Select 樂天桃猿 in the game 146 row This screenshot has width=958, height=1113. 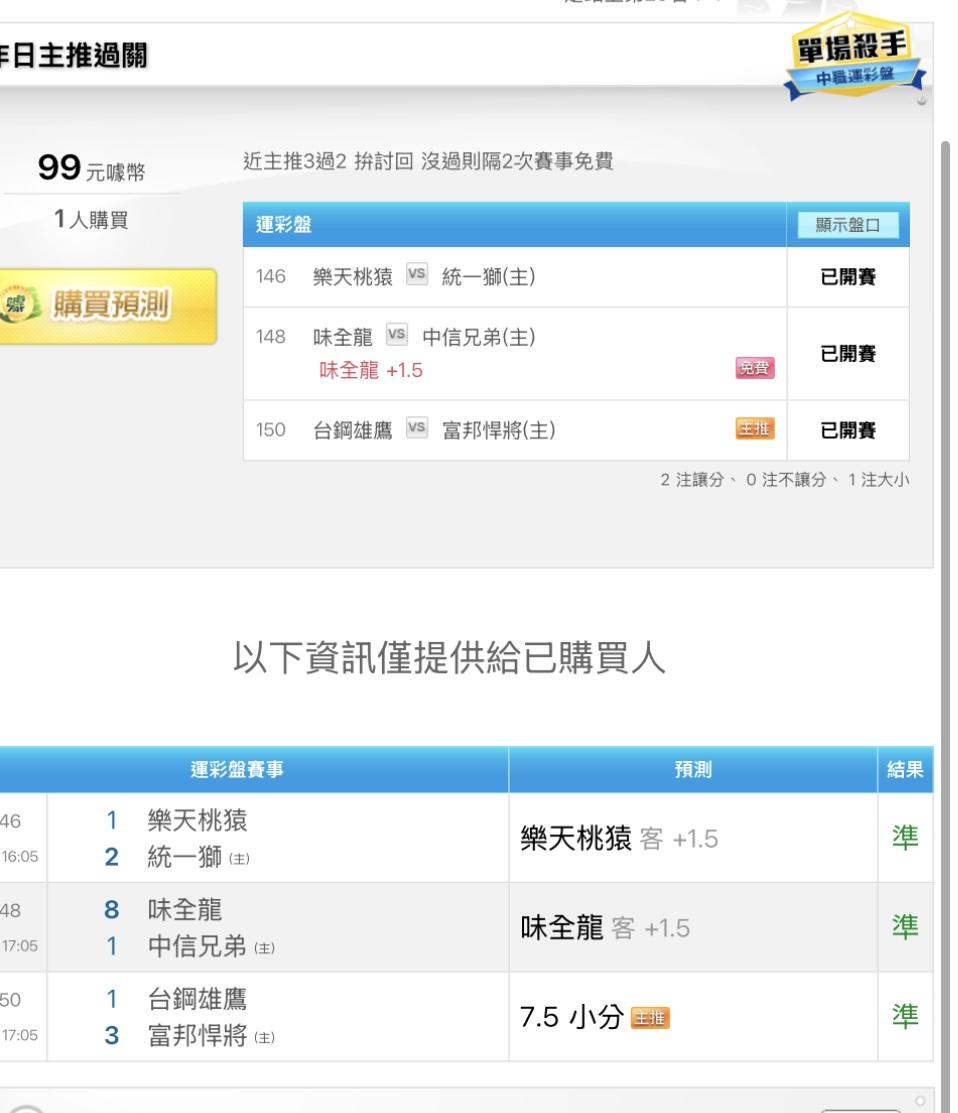point(353,276)
